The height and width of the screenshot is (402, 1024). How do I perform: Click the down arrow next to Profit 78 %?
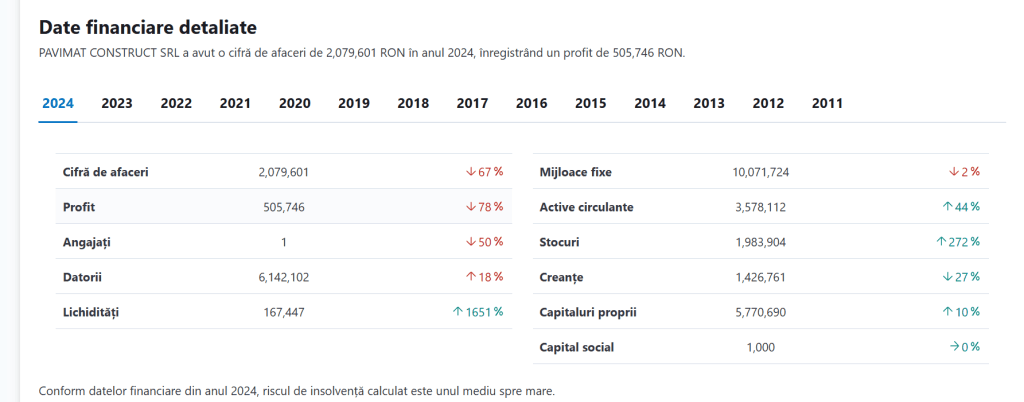tap(470, 208)
